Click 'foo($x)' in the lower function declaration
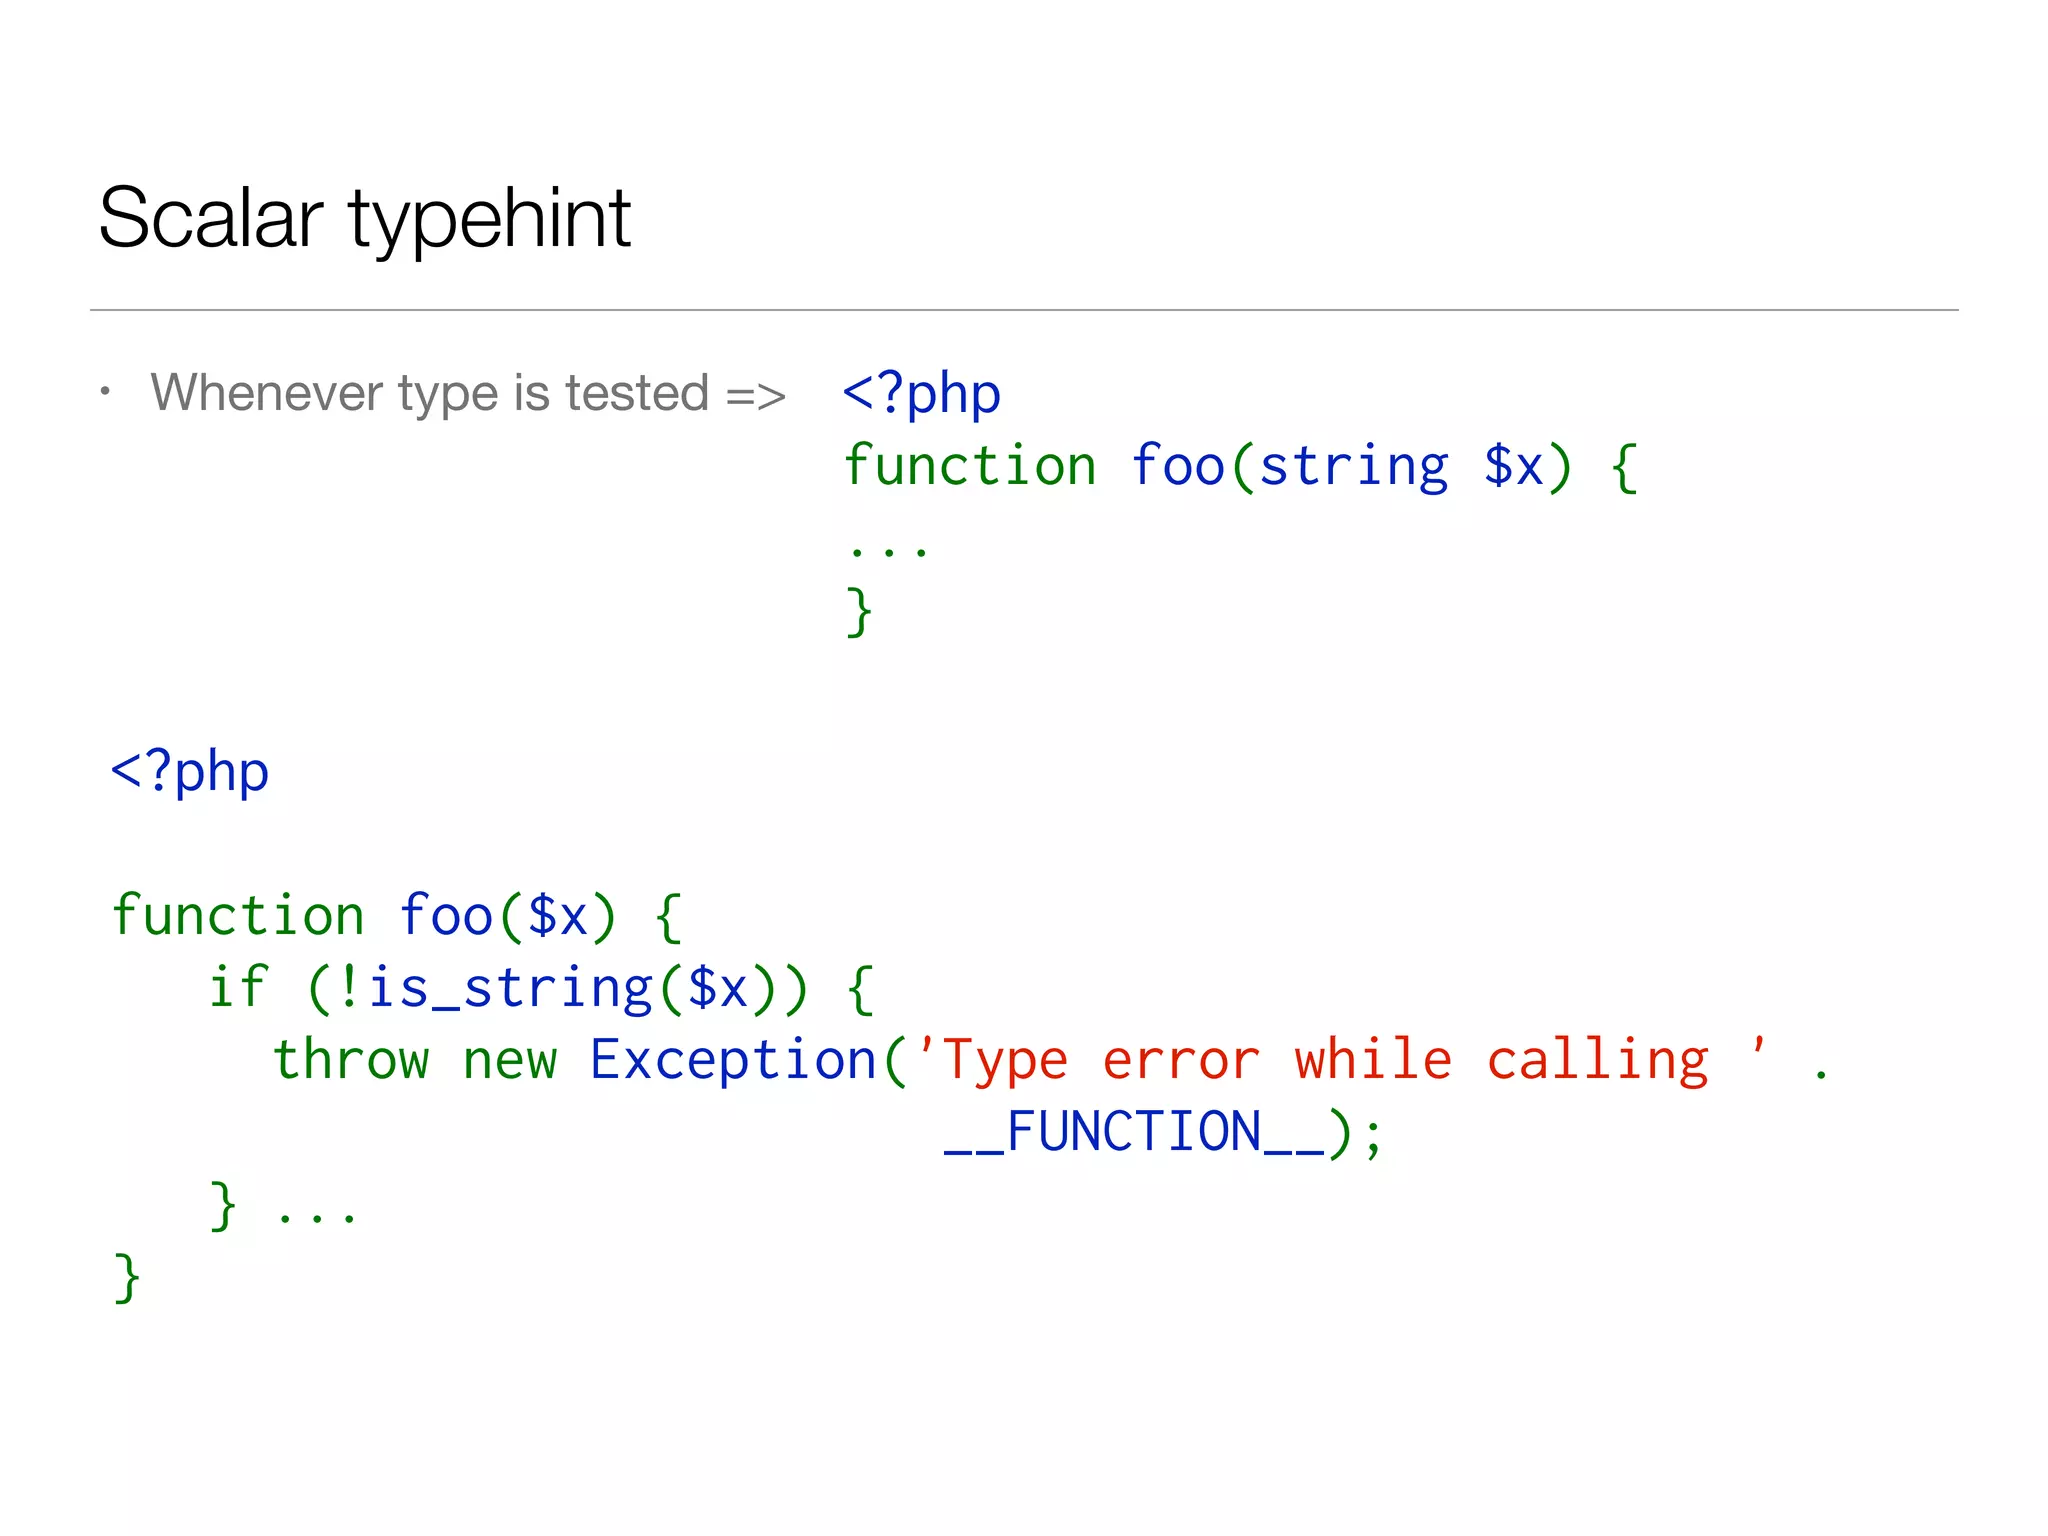The image size is (2048, 1536). point(507,915)
